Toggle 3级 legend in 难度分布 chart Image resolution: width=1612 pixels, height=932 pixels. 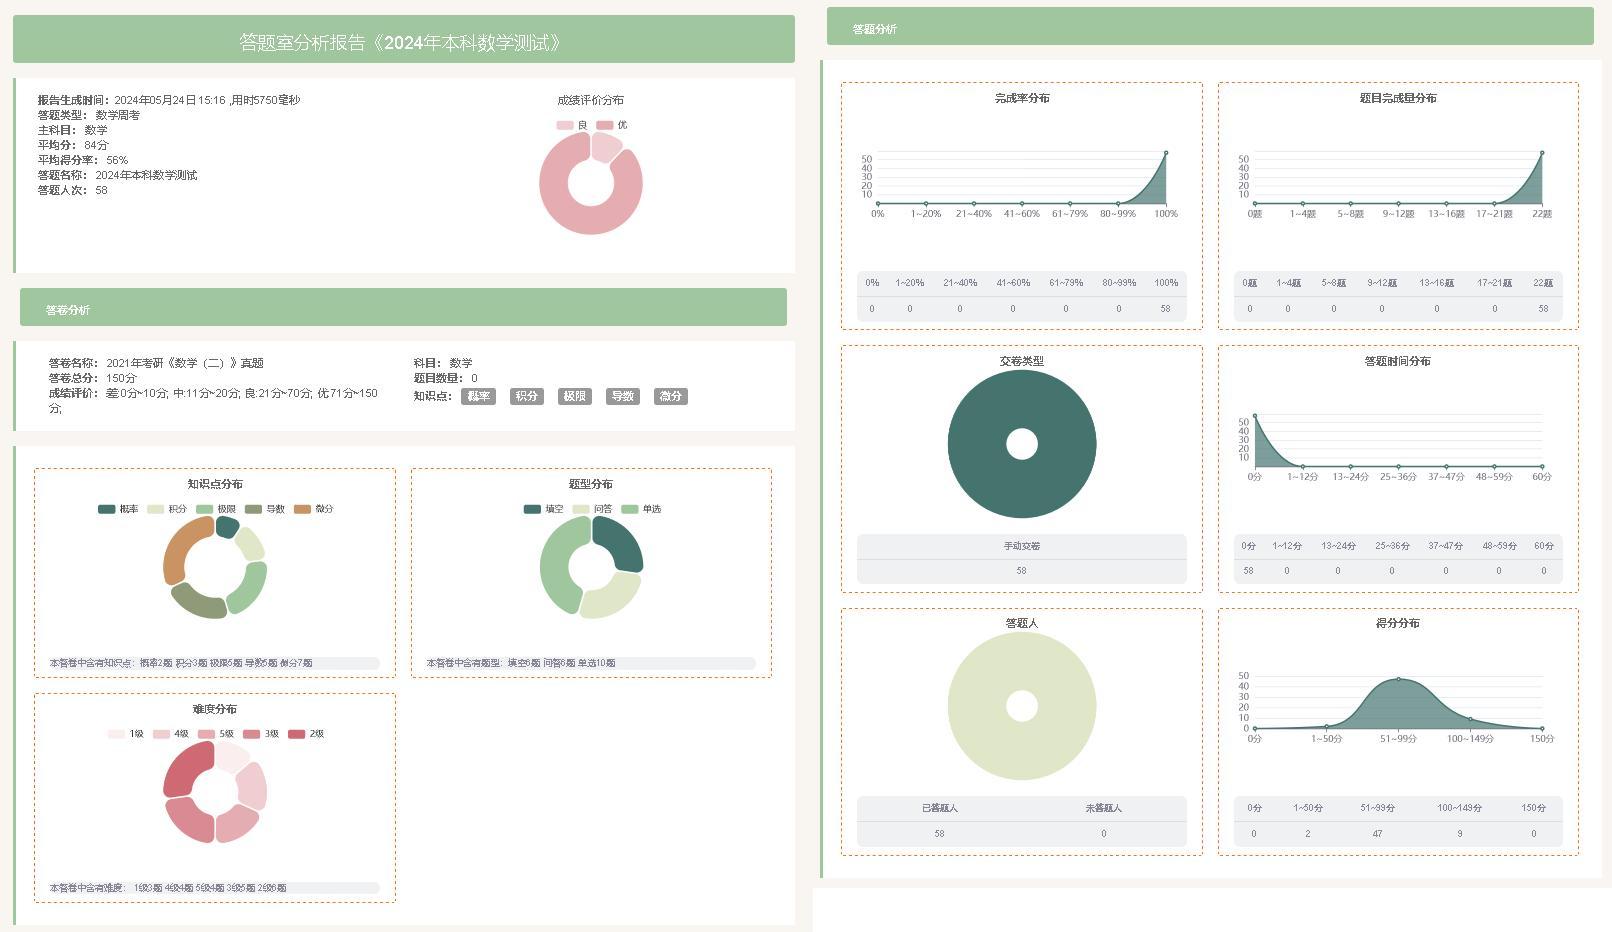click(261, 734)
